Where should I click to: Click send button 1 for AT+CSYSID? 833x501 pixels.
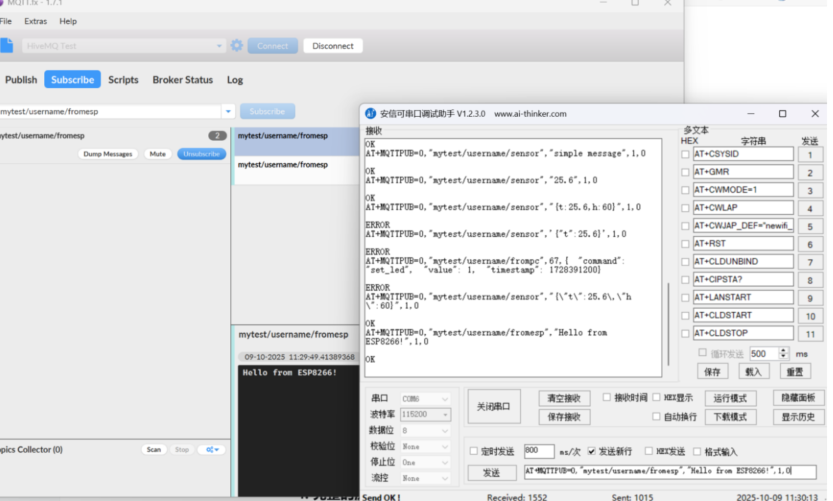point(810,155)
